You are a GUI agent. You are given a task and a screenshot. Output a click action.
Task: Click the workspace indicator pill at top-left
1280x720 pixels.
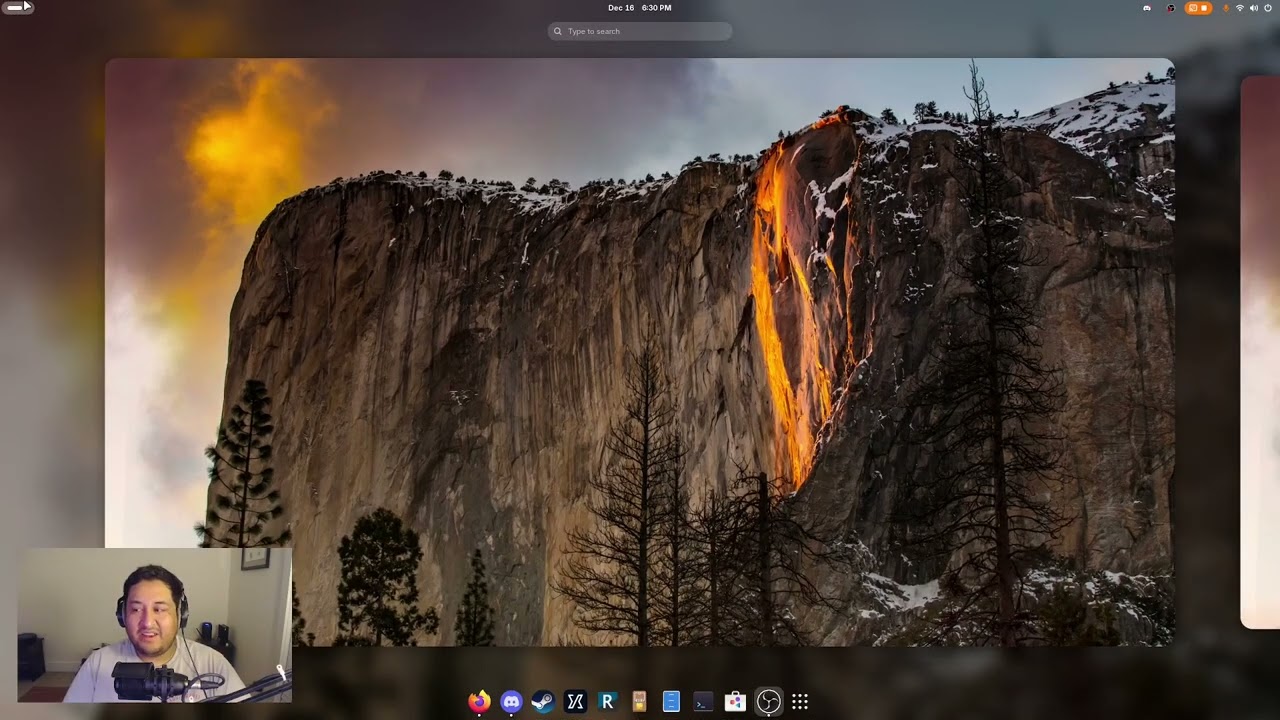(20, 7)
